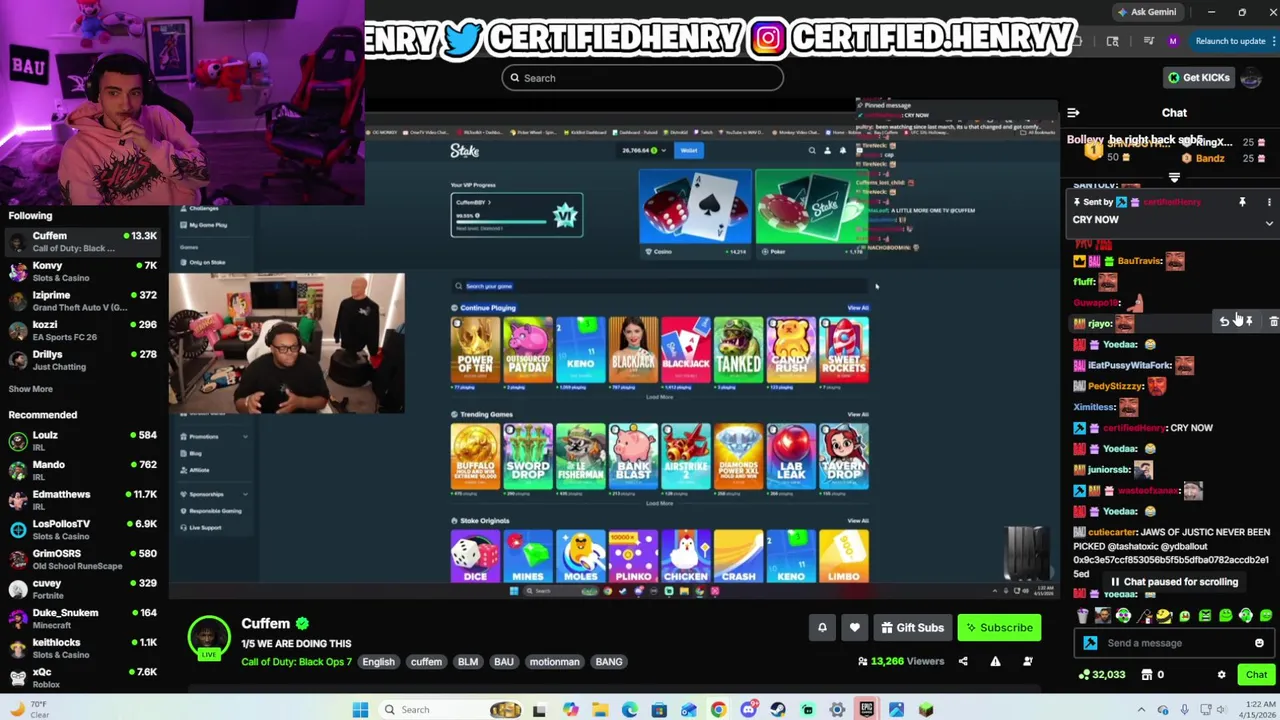Open Chrome three-dot menu beside Relaunch

pos(1274,41)
